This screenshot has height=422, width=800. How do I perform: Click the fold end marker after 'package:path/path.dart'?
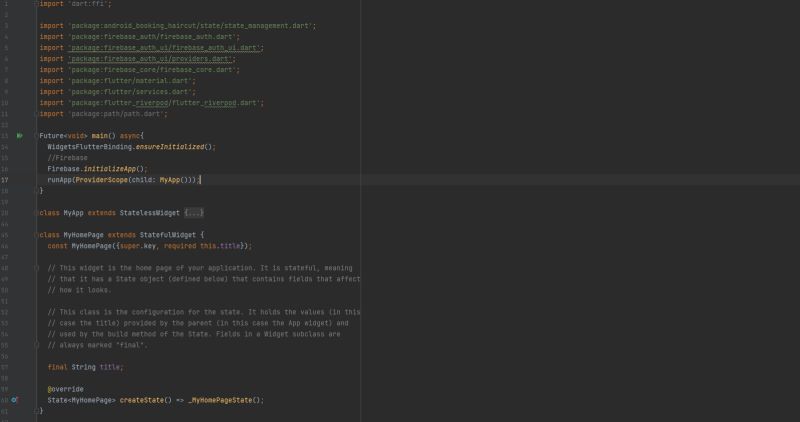click(x=36, y=114)
